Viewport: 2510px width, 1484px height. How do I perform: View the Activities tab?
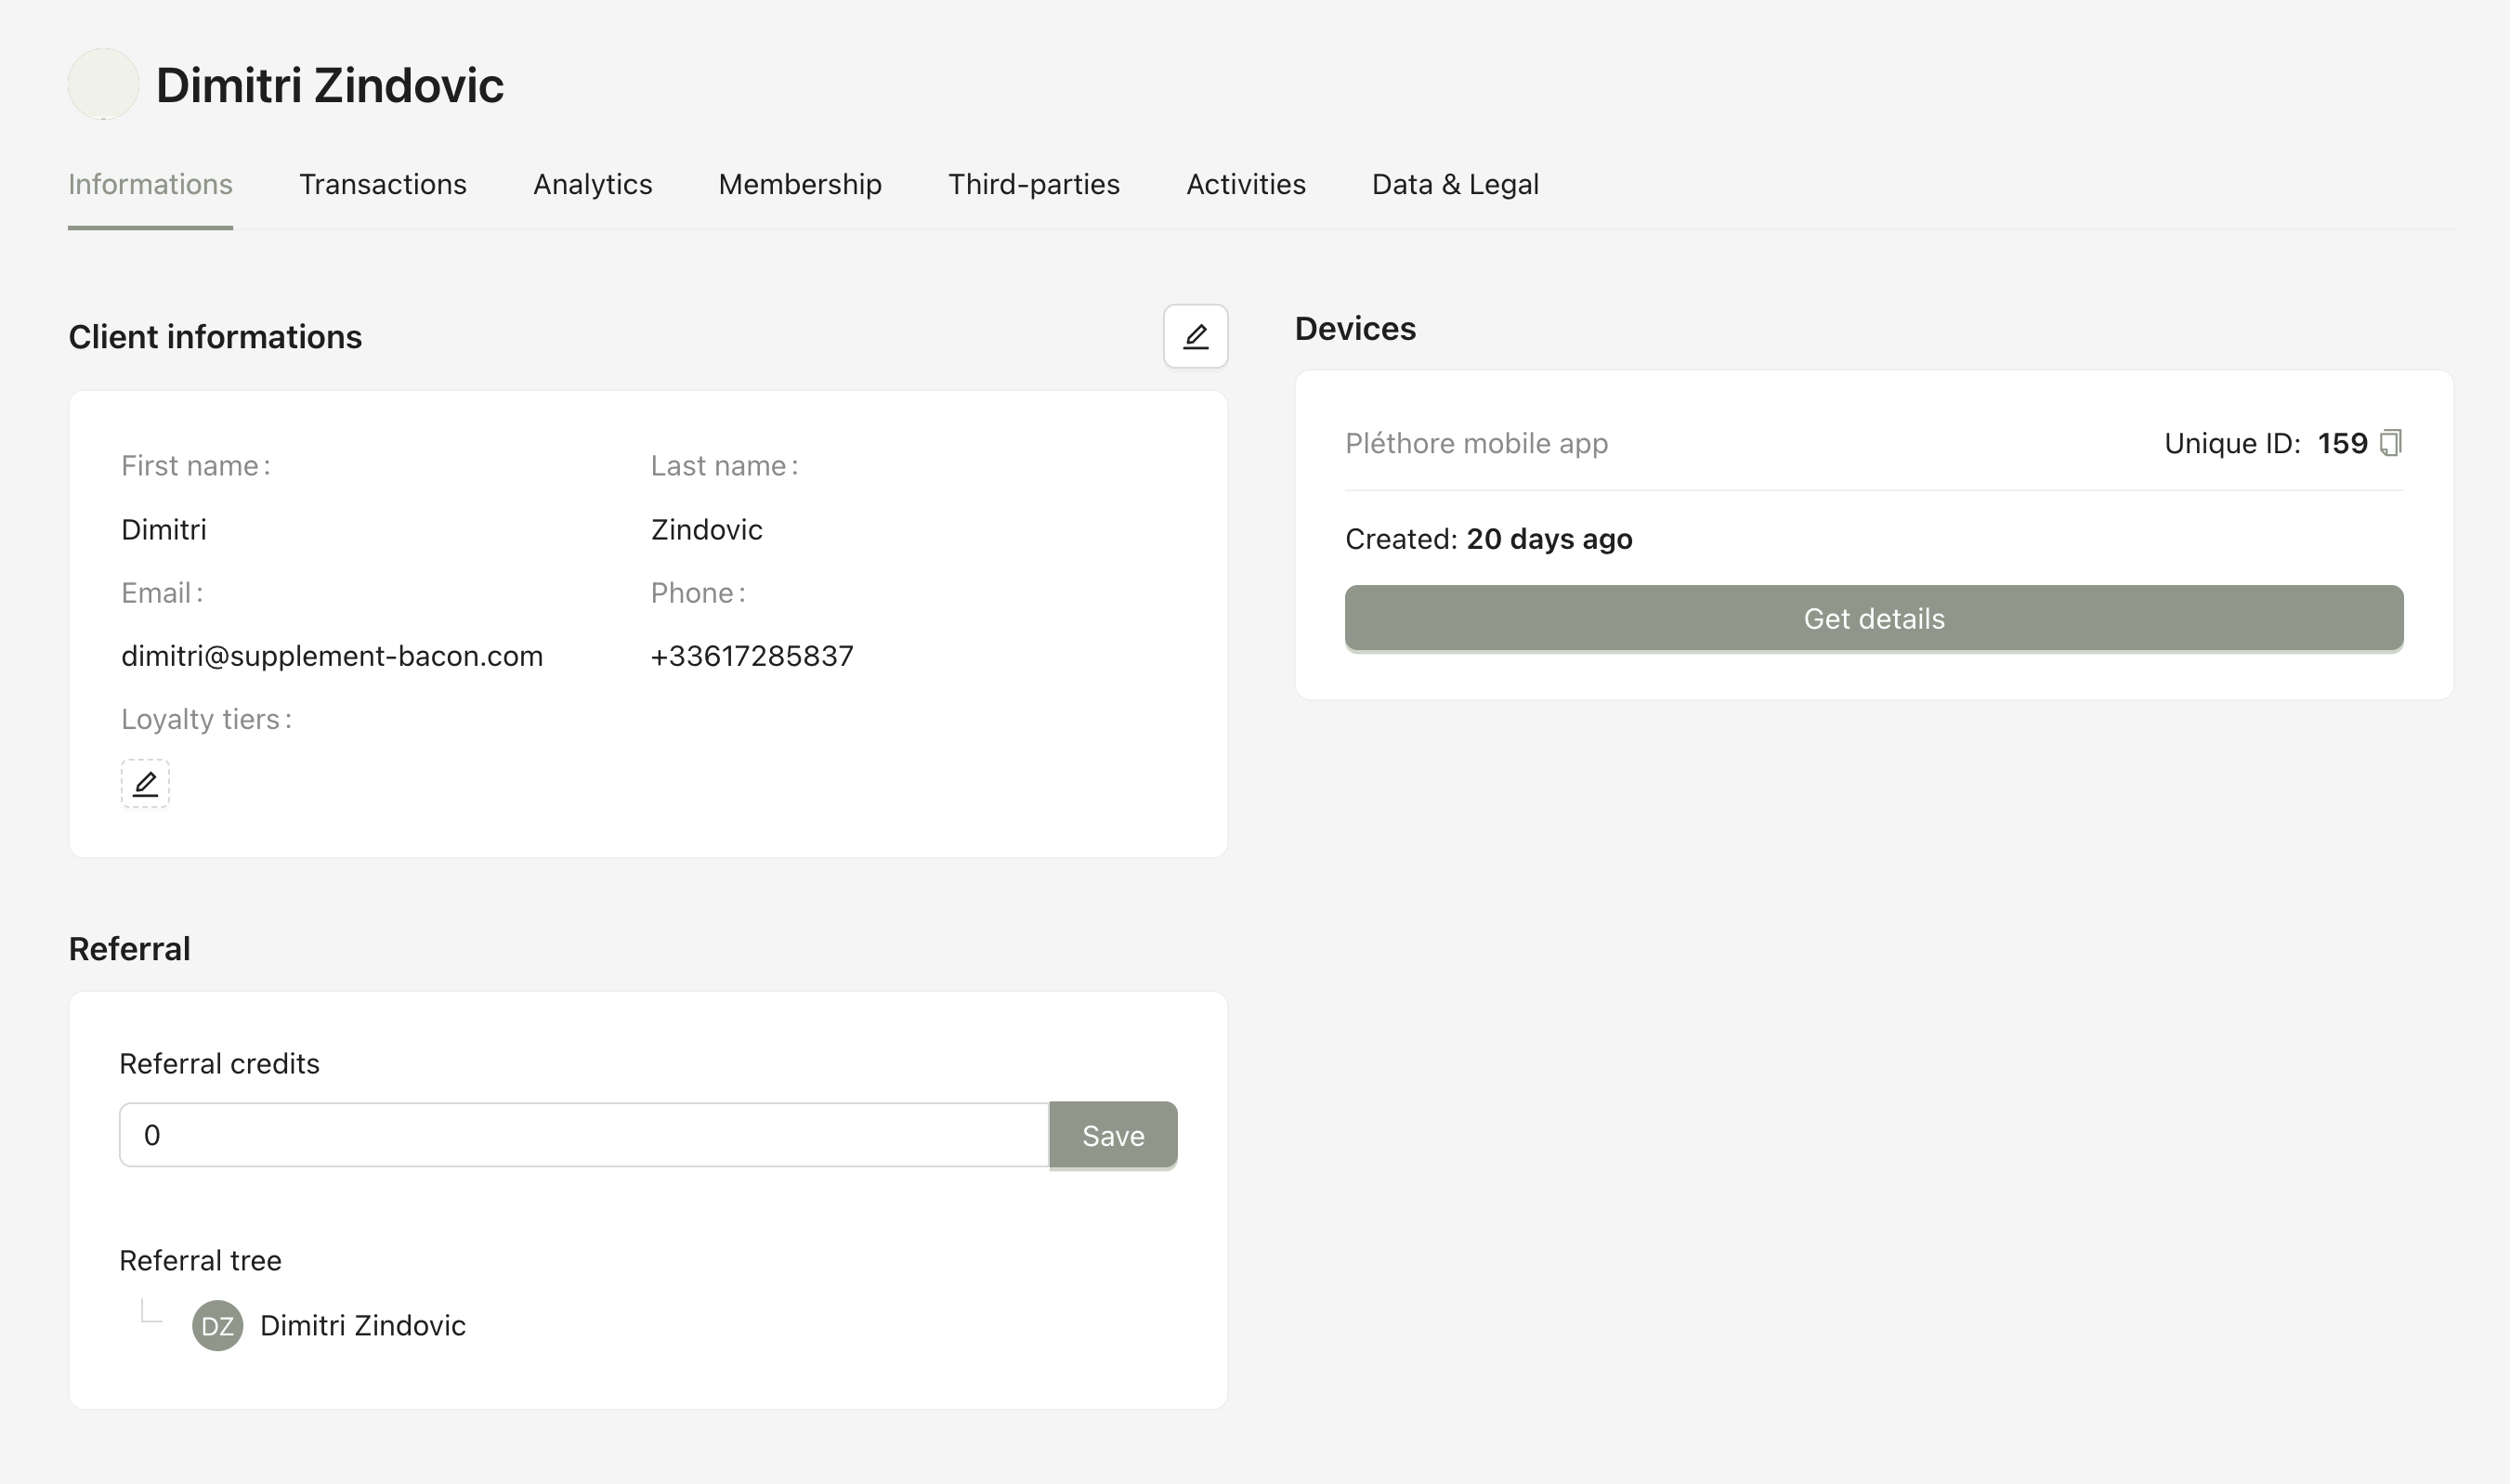click(1245, 184)
